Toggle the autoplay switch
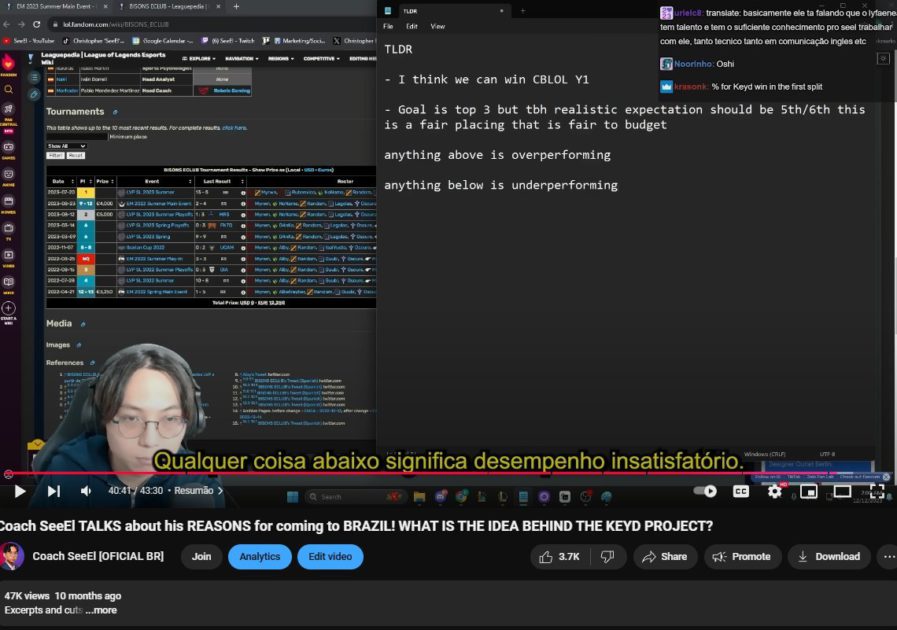 tap(706, 491)
